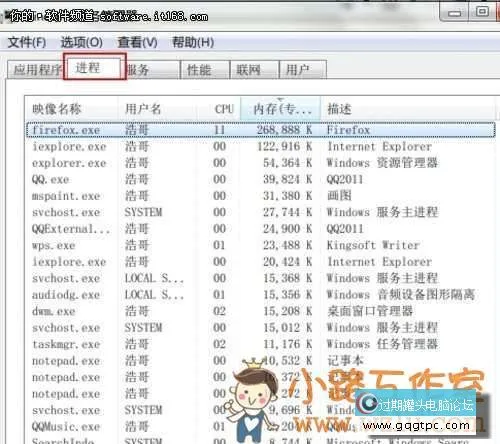Sort processes by the CPU column header
Viewport: 500px width, 444px height.
[x=218, y=109]
